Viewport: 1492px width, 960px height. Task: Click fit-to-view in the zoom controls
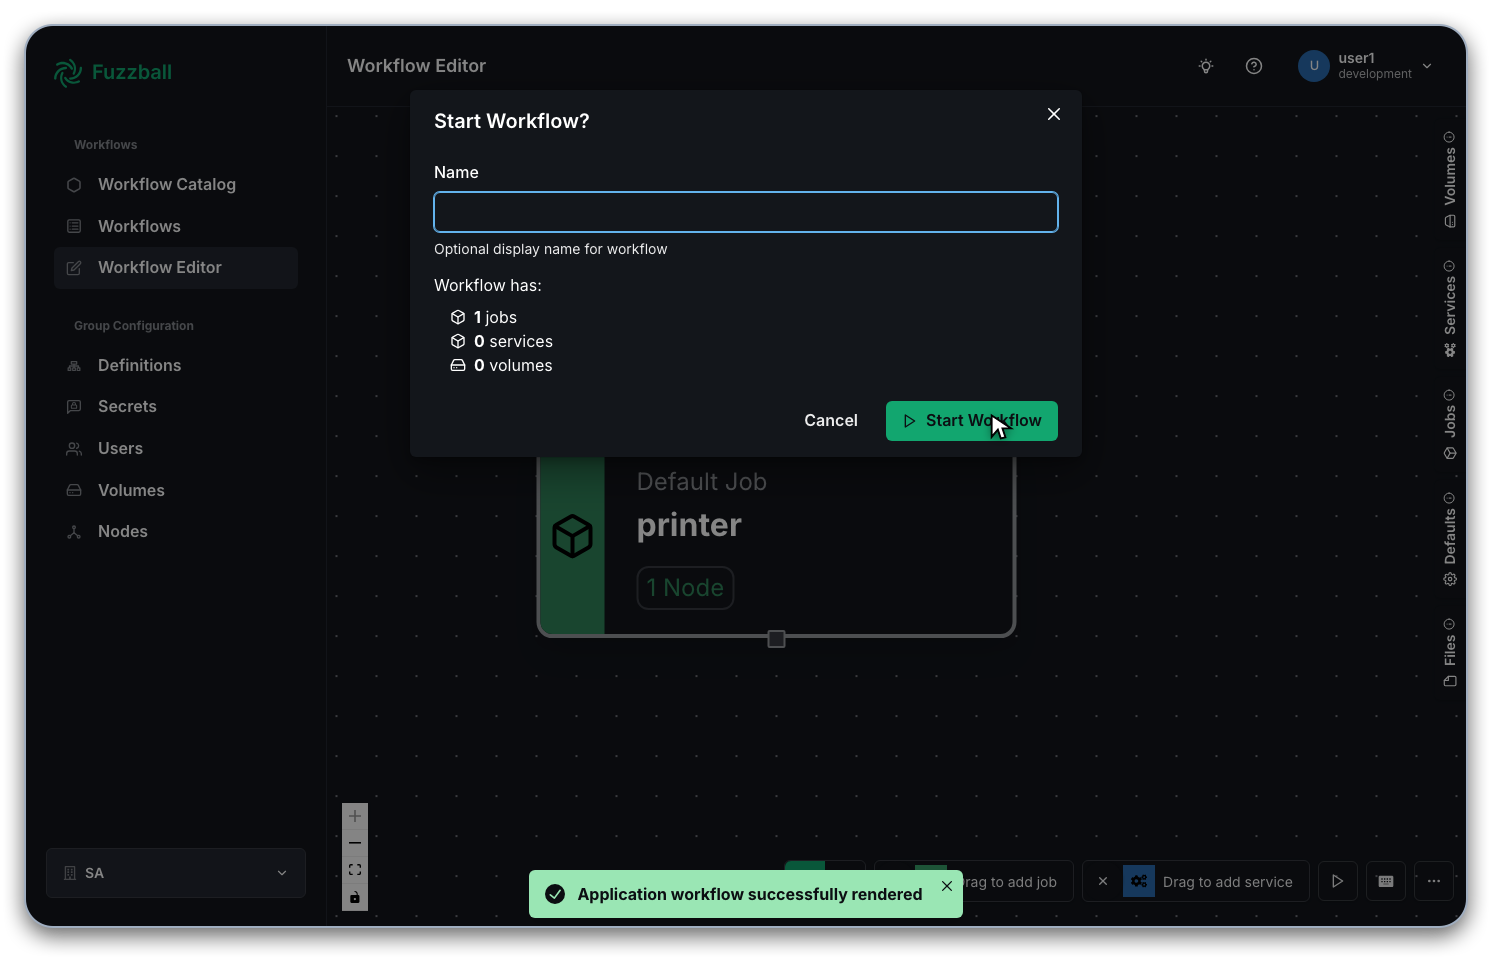click(354, 869)
